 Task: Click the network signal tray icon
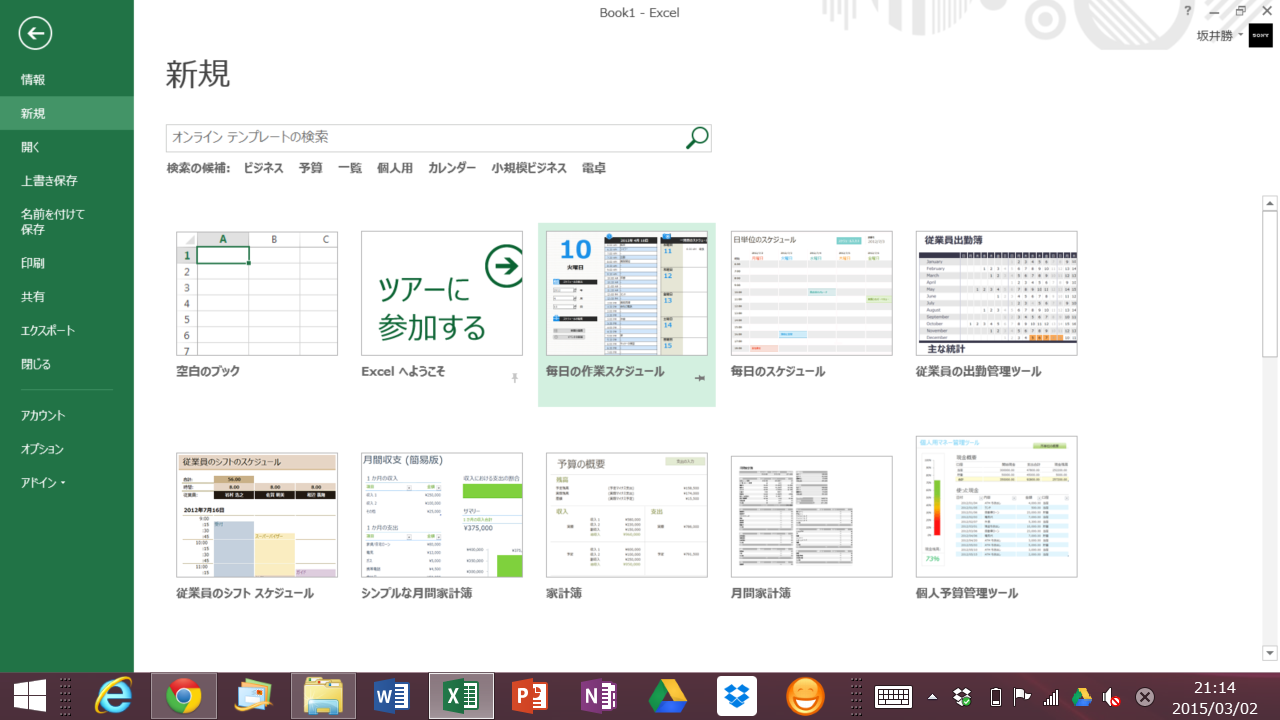pyautogui.click(x=1051, y=697)
